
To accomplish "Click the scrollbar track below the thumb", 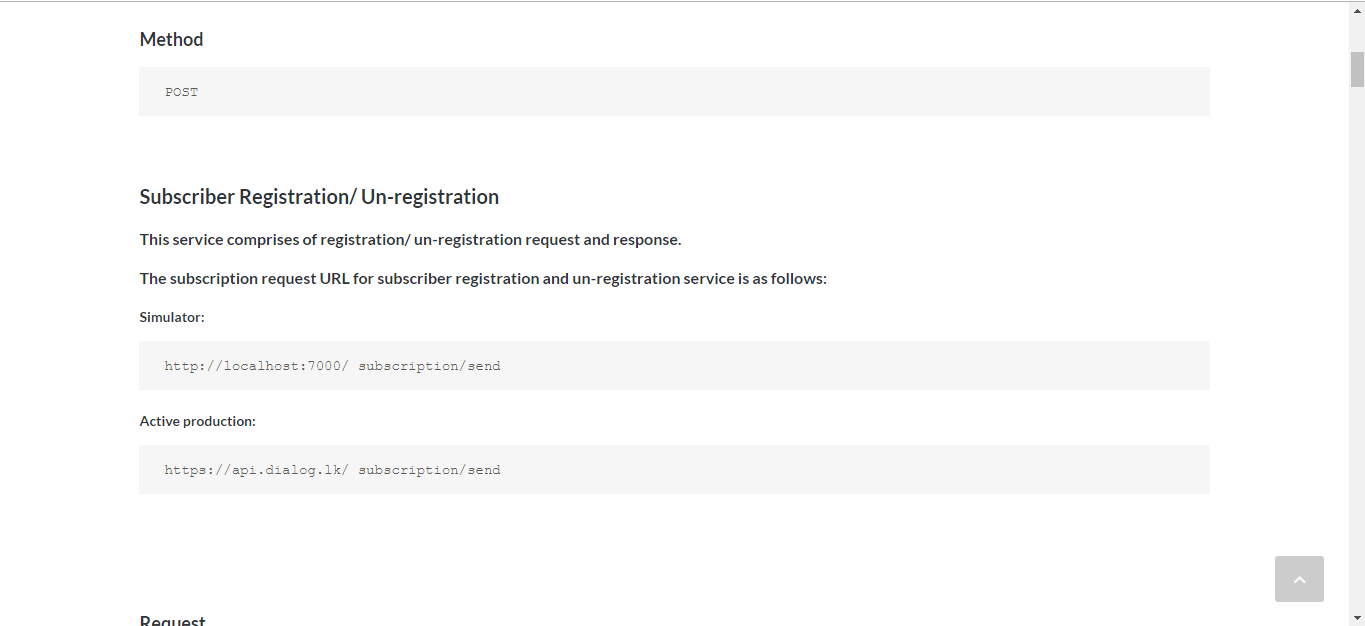I will 1357,350.
